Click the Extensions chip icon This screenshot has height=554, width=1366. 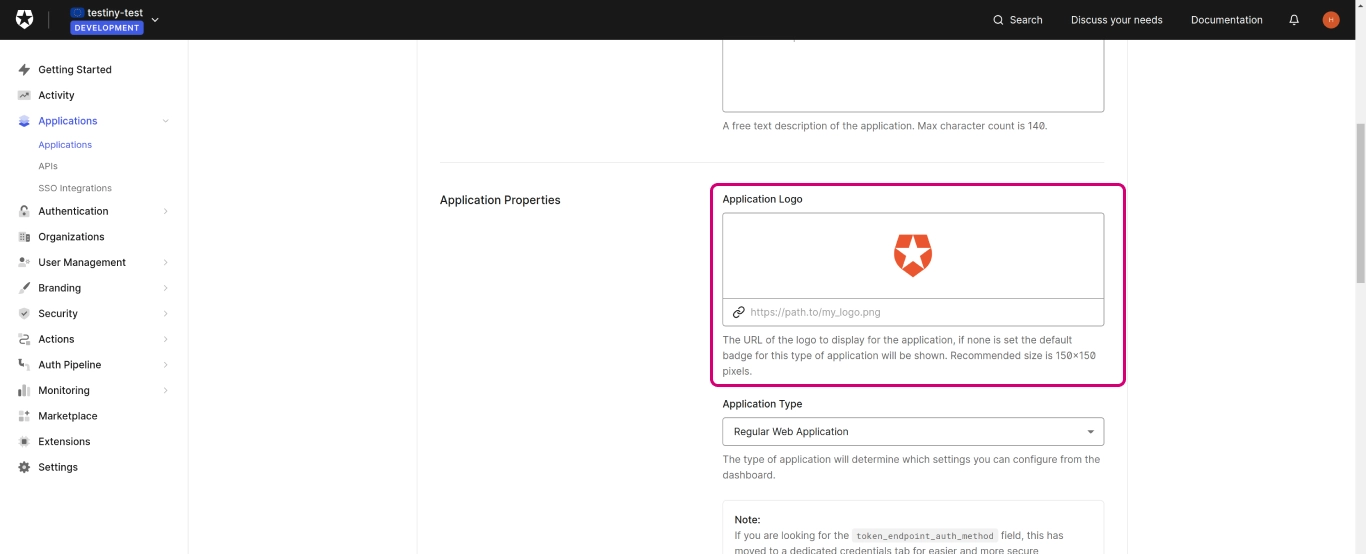[x=24, y=441]
